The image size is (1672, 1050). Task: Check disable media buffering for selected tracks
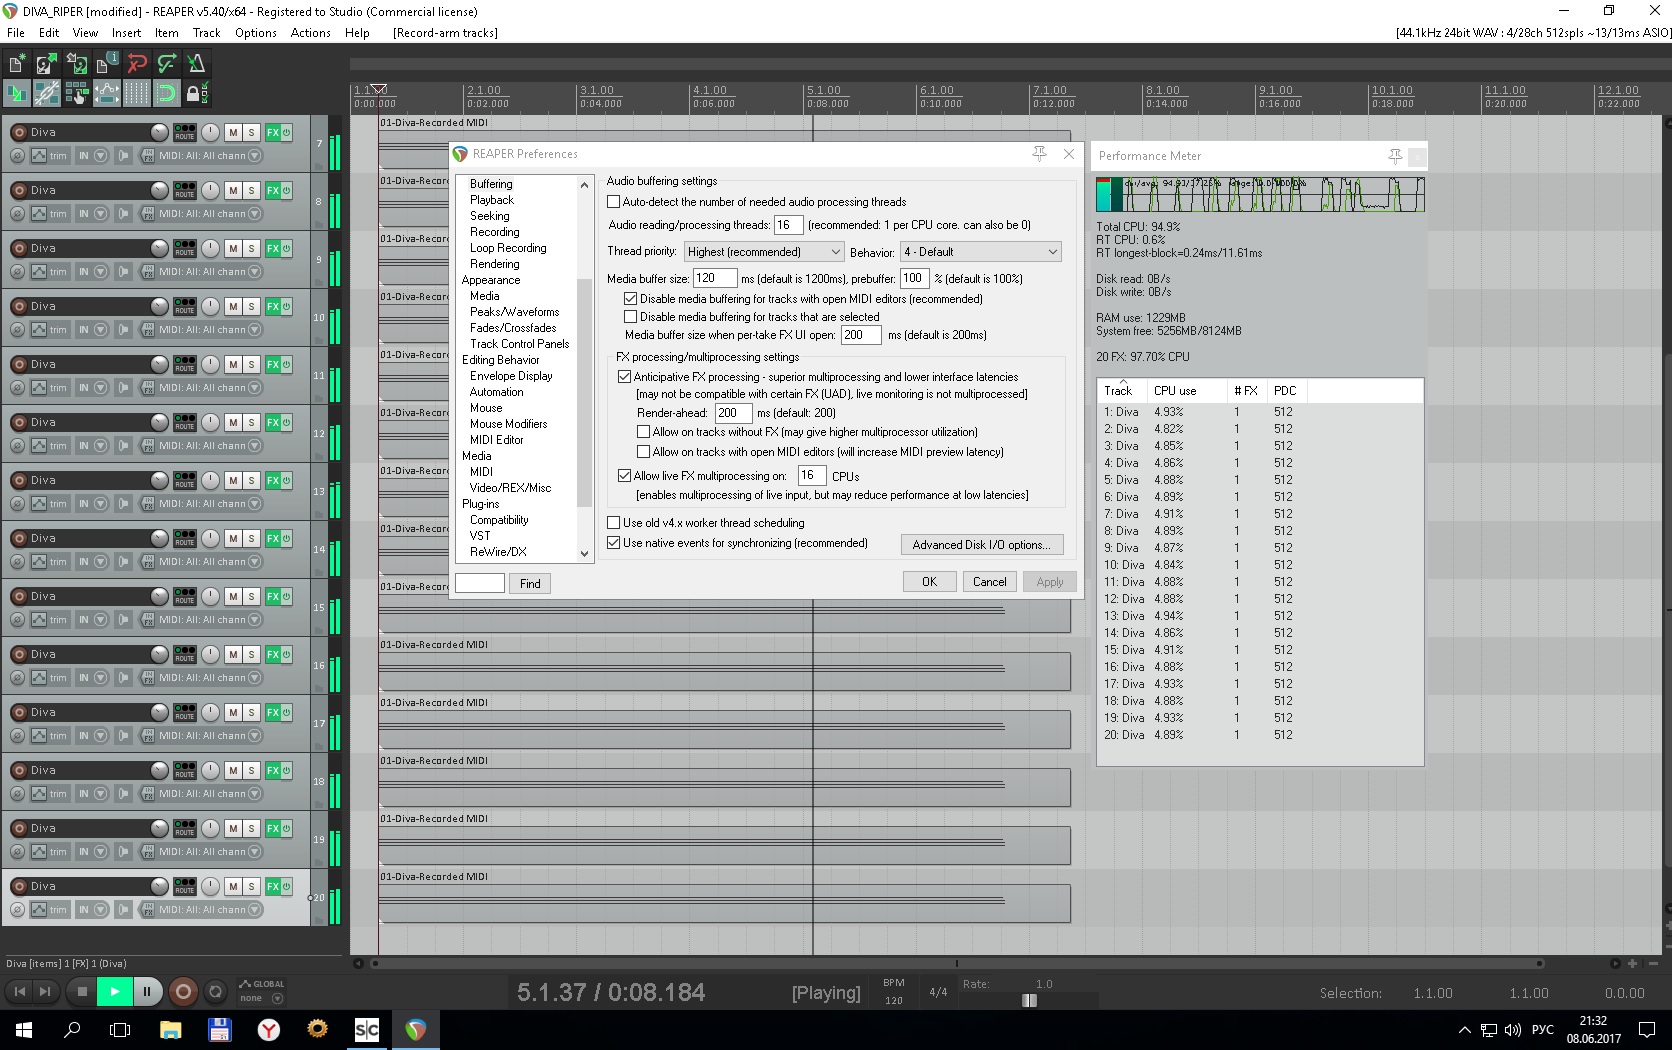[x=631, y=317]
